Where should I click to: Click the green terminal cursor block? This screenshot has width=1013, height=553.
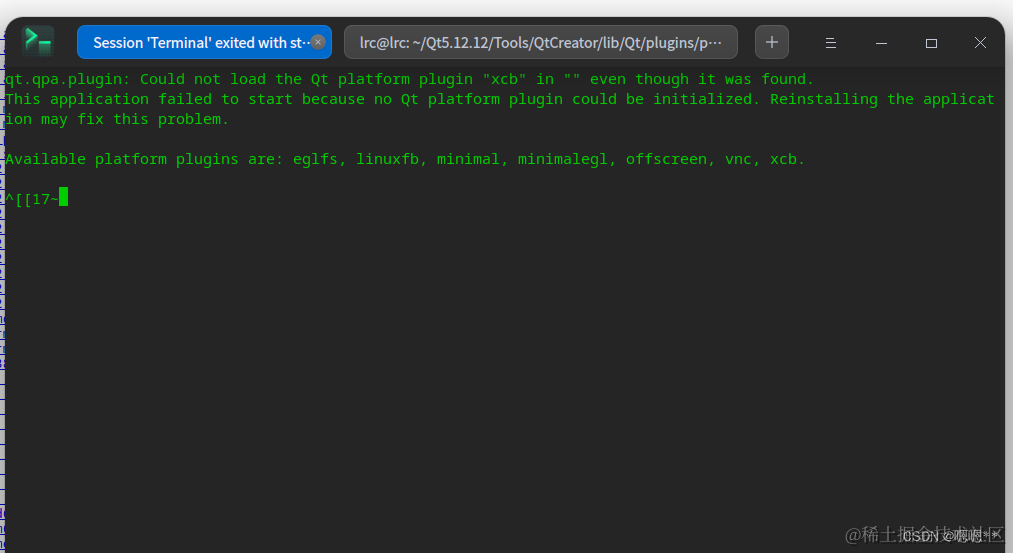[63, 197]
